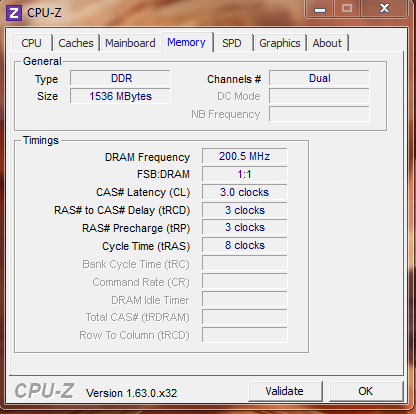Click the OK button
The width and height of the screenshot is (416, 414).
(x=366, y=391)
